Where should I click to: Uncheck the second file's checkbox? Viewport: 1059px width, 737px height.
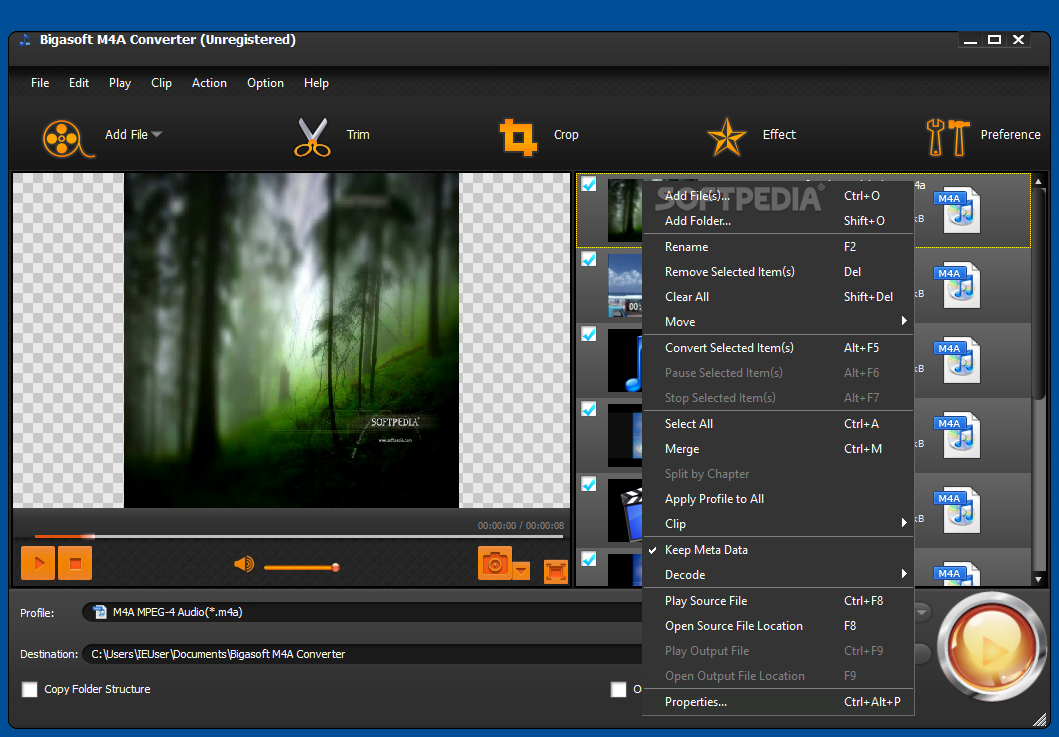click(589, 259)
